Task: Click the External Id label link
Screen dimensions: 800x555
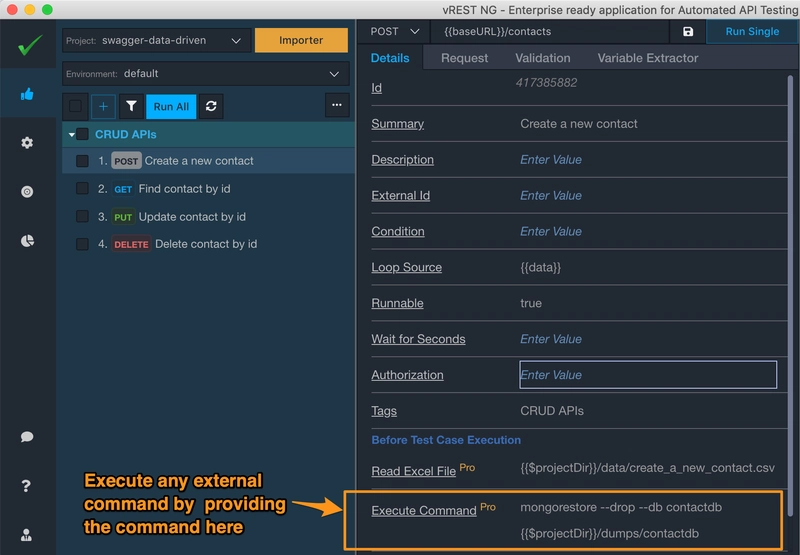Action: tap(401, 196)
